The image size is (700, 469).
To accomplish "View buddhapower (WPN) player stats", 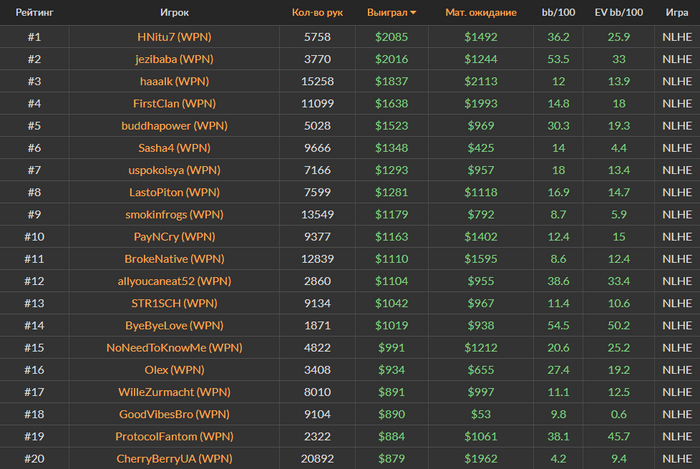I will (x=174, y=126).
